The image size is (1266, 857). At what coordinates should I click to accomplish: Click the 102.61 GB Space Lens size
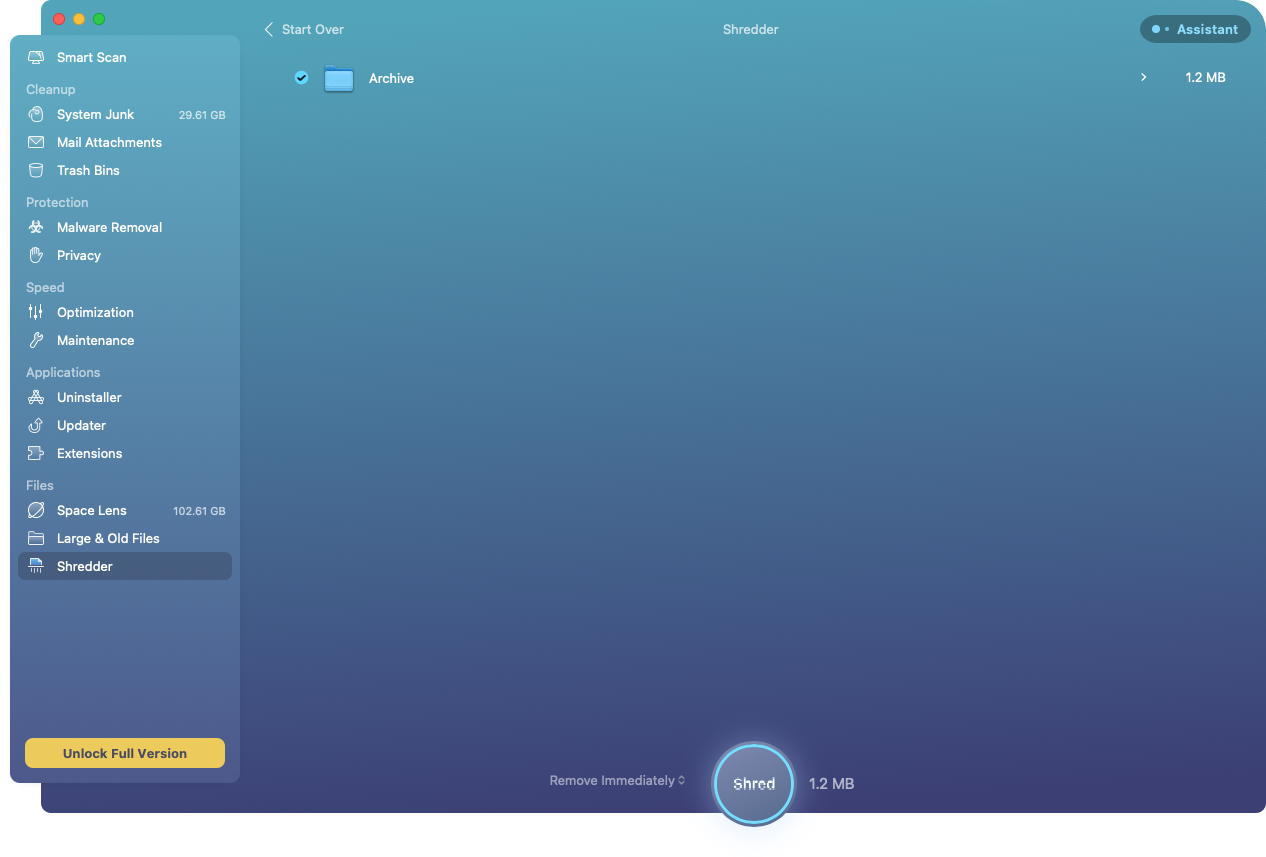point(199,511)
